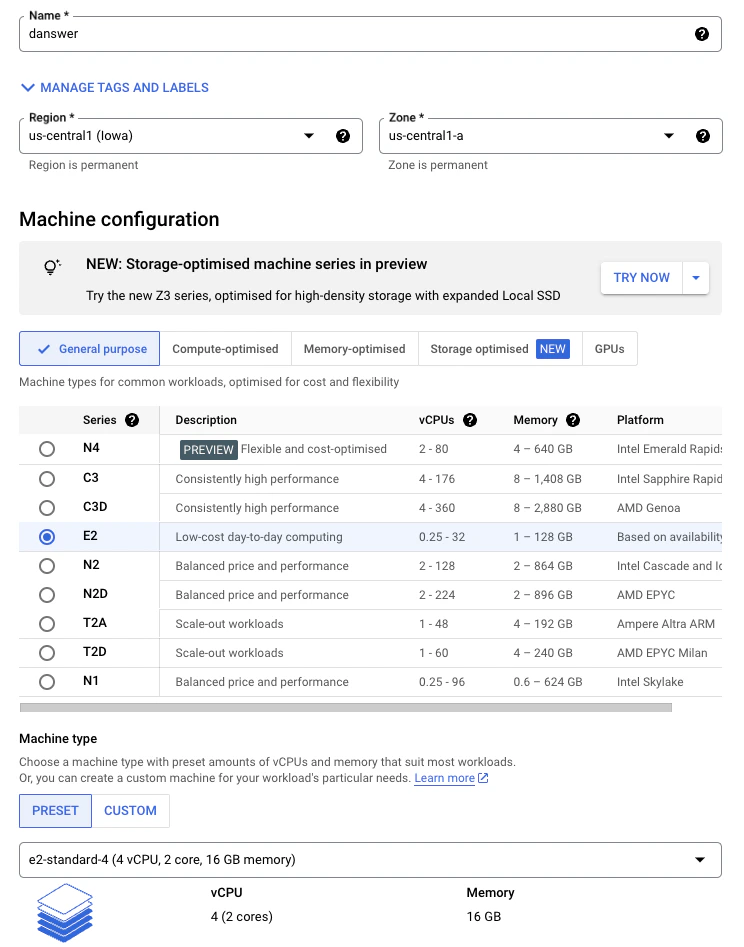Click into the Name input field
The height and width of the screenshot is (947, 744).
tap(350, 34)
